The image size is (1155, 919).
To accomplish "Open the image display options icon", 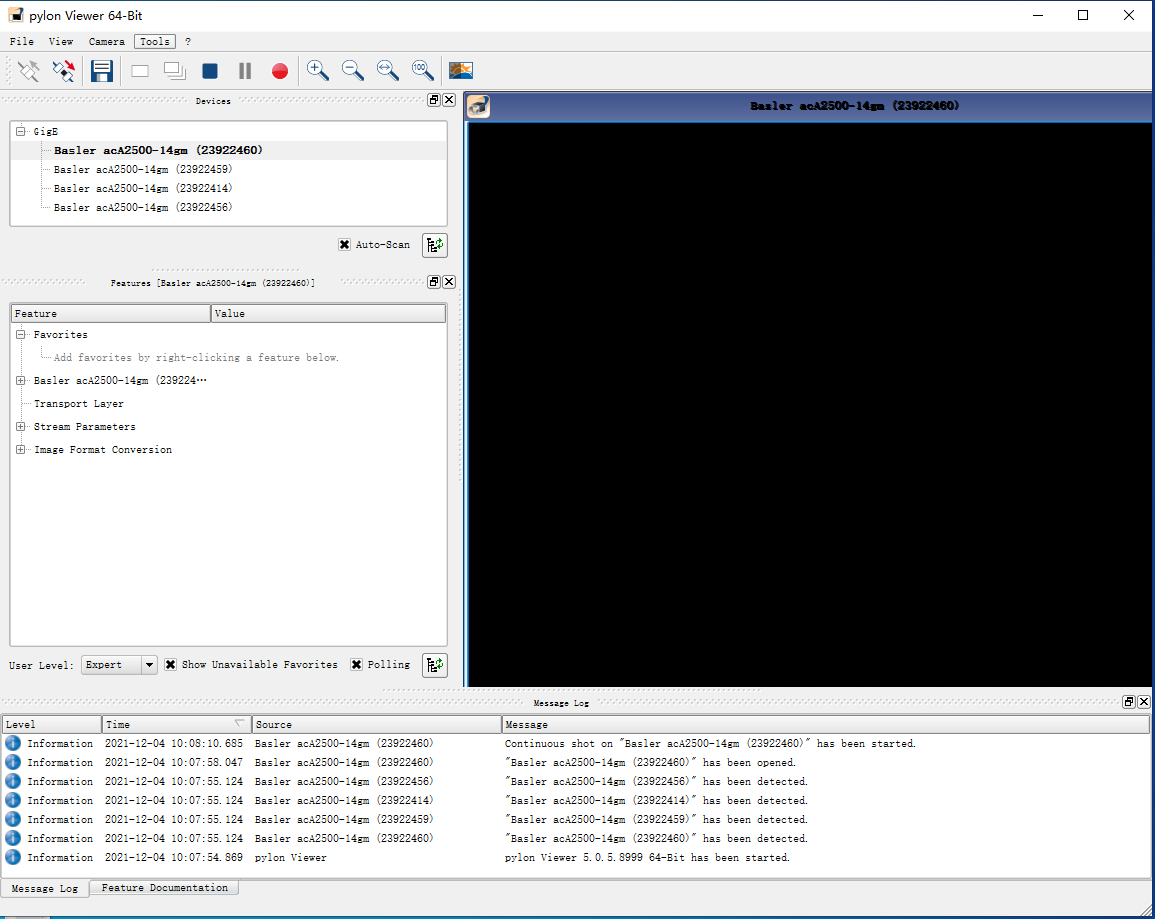I will click(461, 71).
